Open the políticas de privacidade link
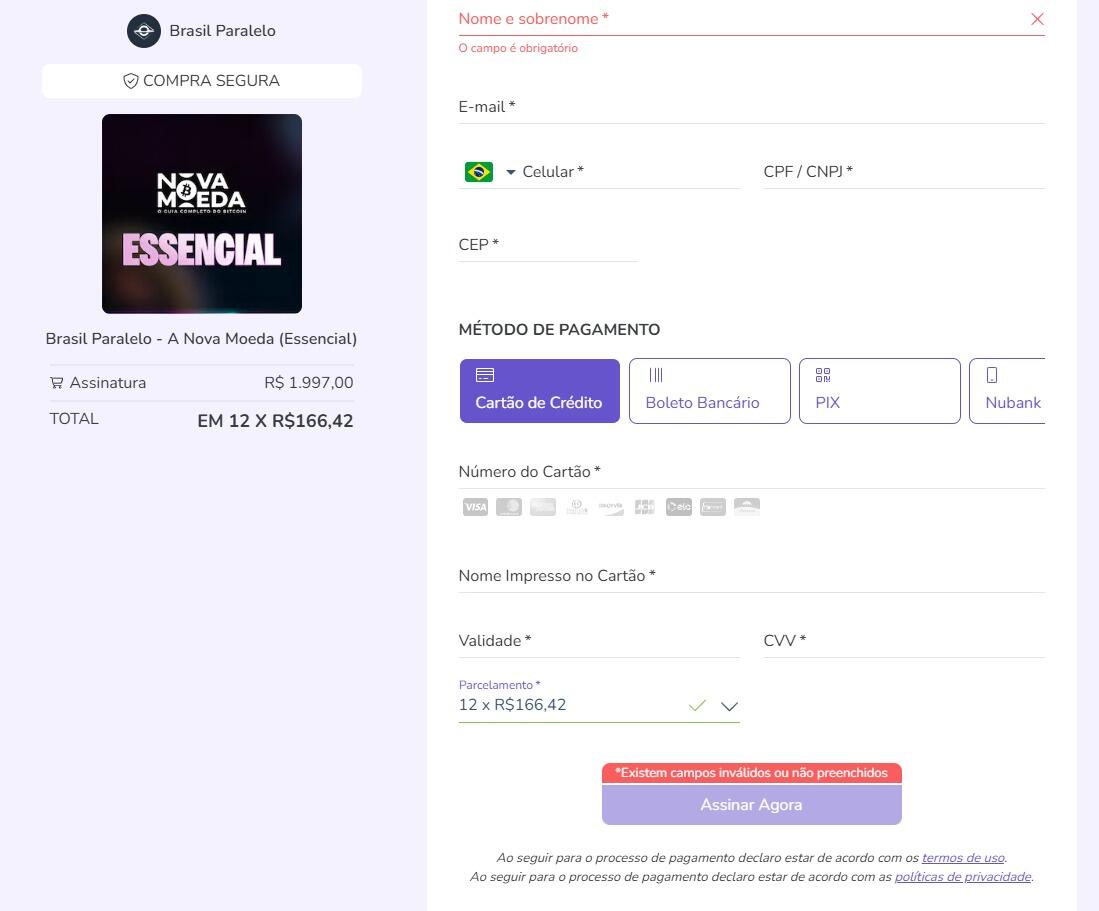The height and width of the screenshot is (911, 1099). (x=963, y=877)
